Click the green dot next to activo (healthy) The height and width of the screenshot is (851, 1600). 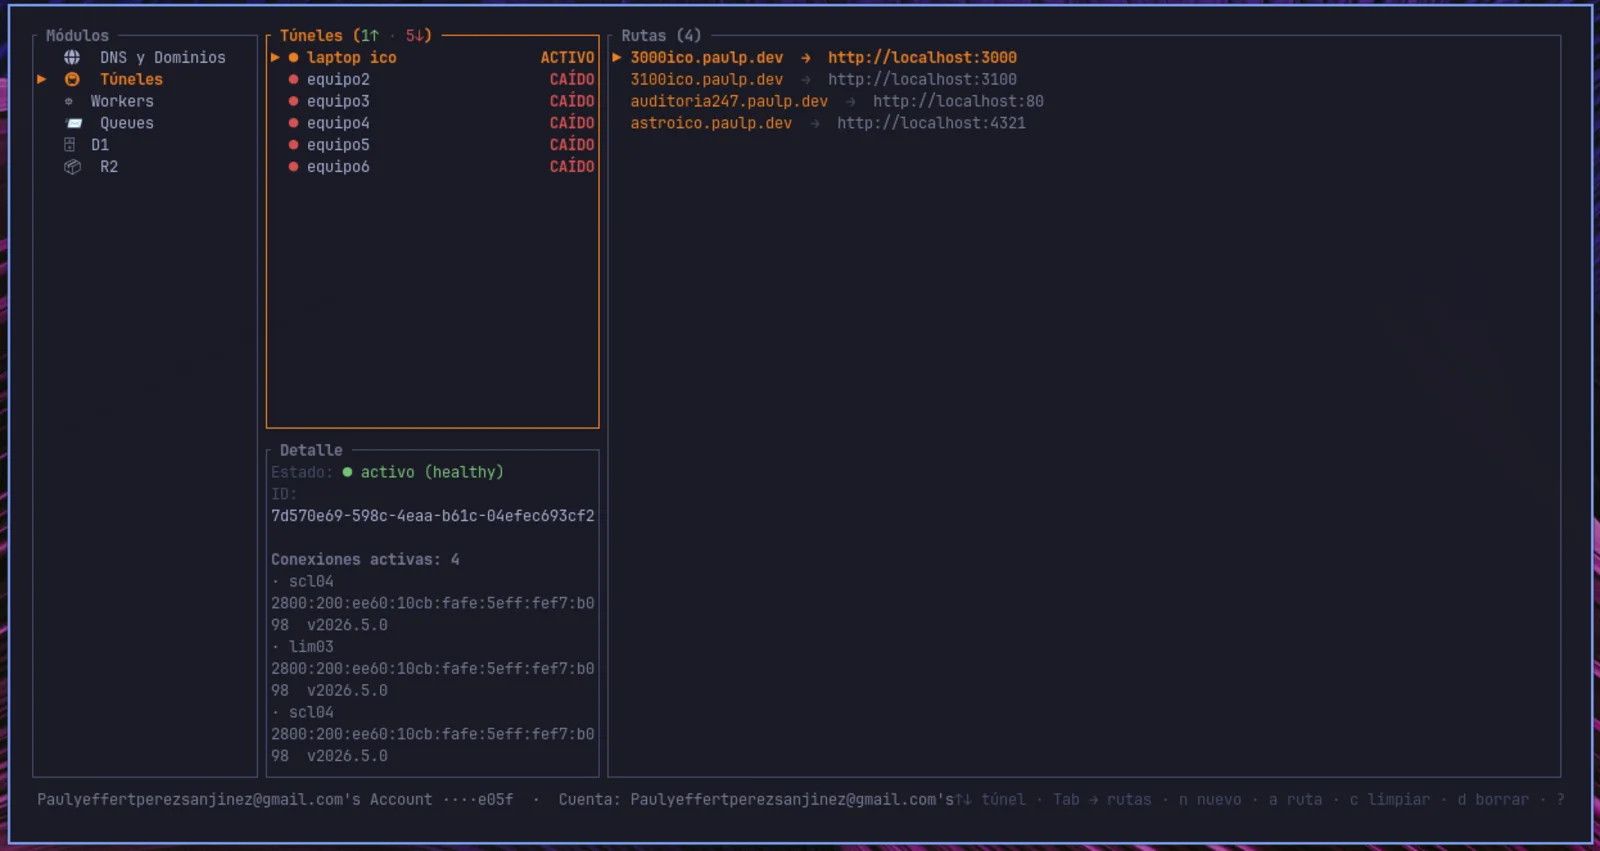(347, 472)
